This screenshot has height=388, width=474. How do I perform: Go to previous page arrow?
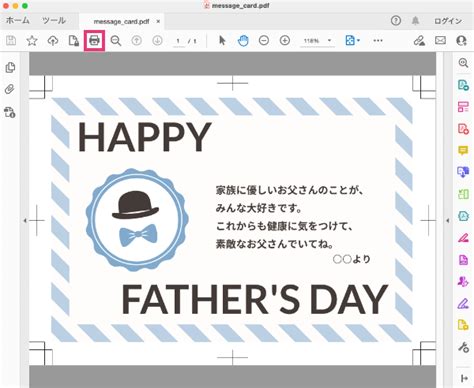(x=136, y=41)
